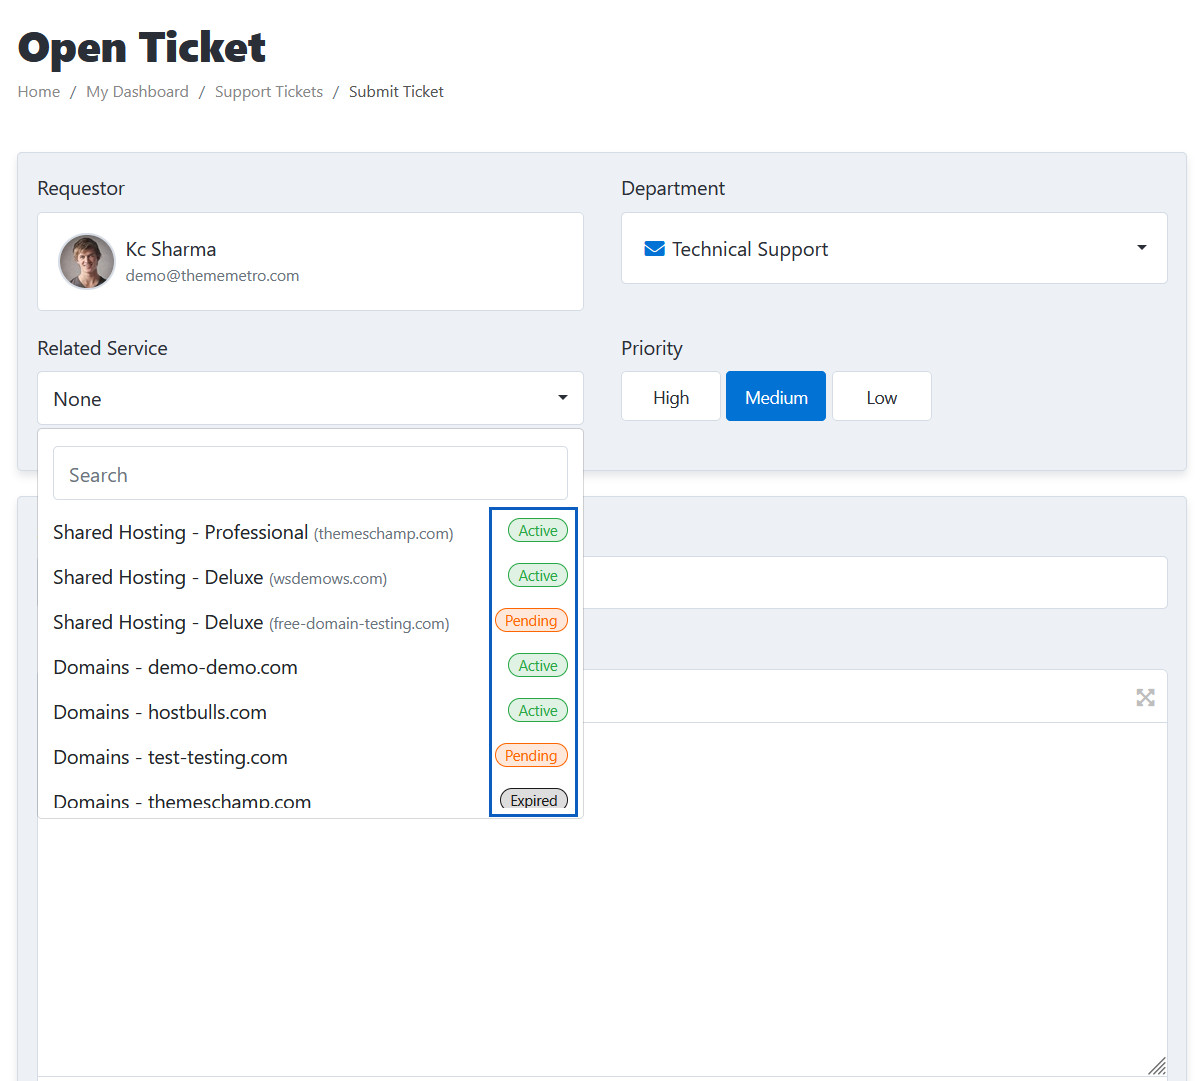Collapse the Related Service dropdown showing None
Image resolution: width=1201 pixels, height=1081 pixels.
[310, 399]
